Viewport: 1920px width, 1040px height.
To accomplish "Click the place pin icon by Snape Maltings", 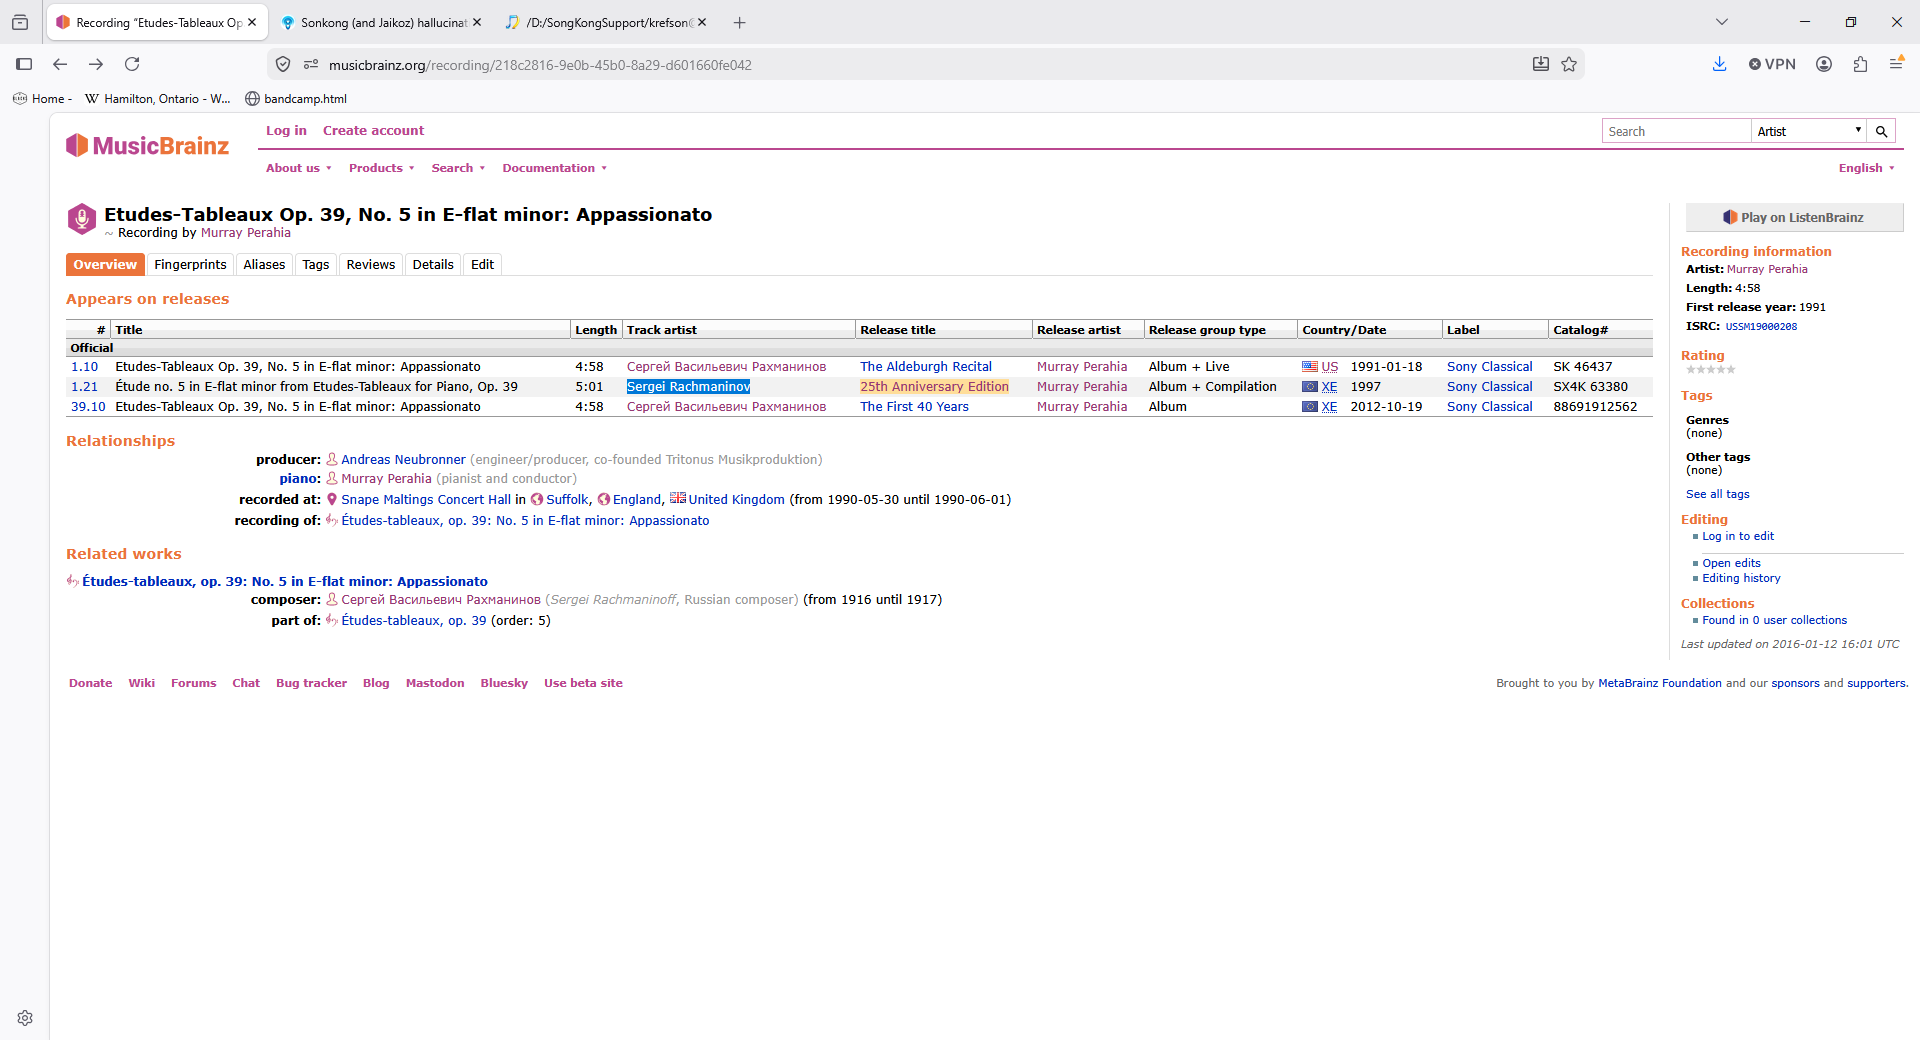I will pyautogui.click(x=332, y=499).
